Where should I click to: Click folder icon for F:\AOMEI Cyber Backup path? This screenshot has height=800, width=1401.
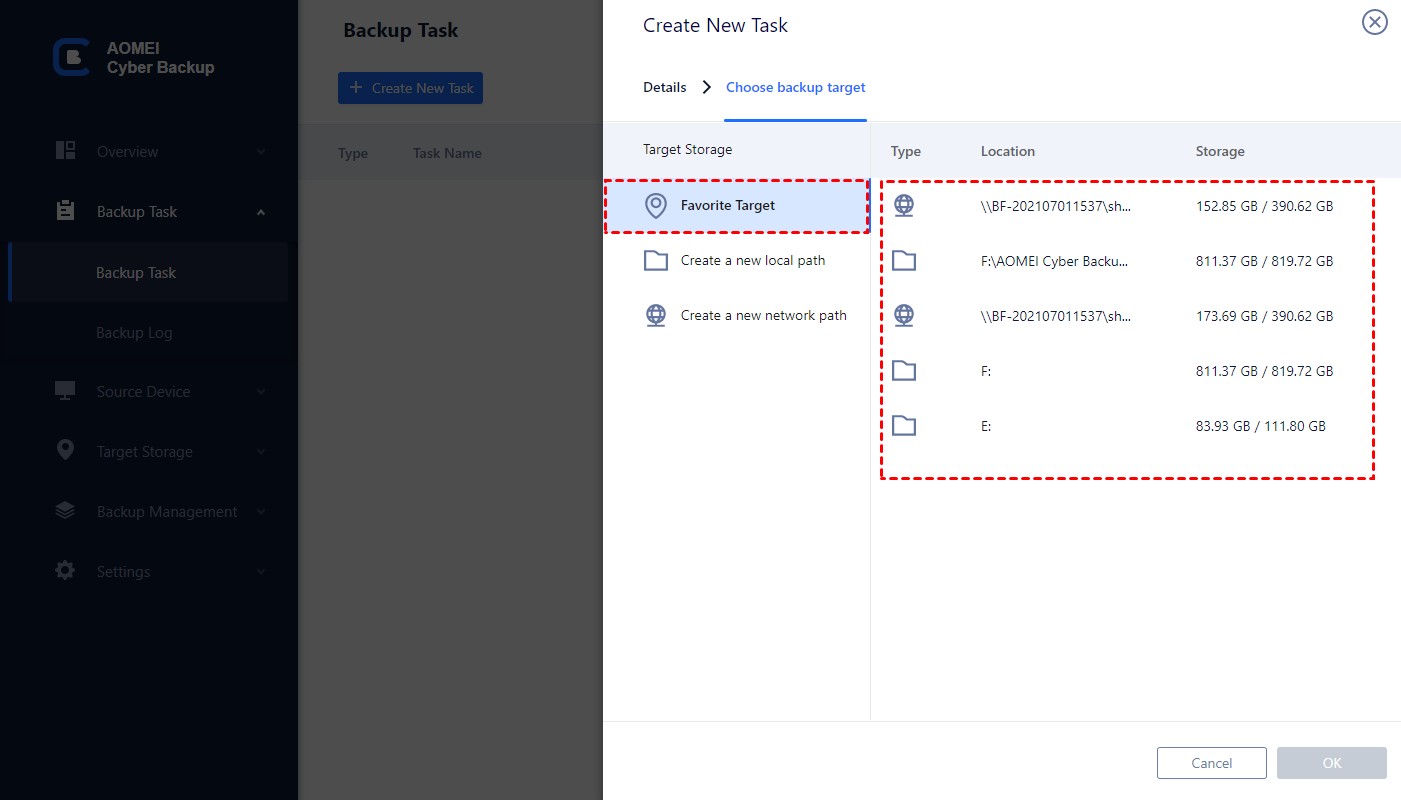(x=904, y=261)
